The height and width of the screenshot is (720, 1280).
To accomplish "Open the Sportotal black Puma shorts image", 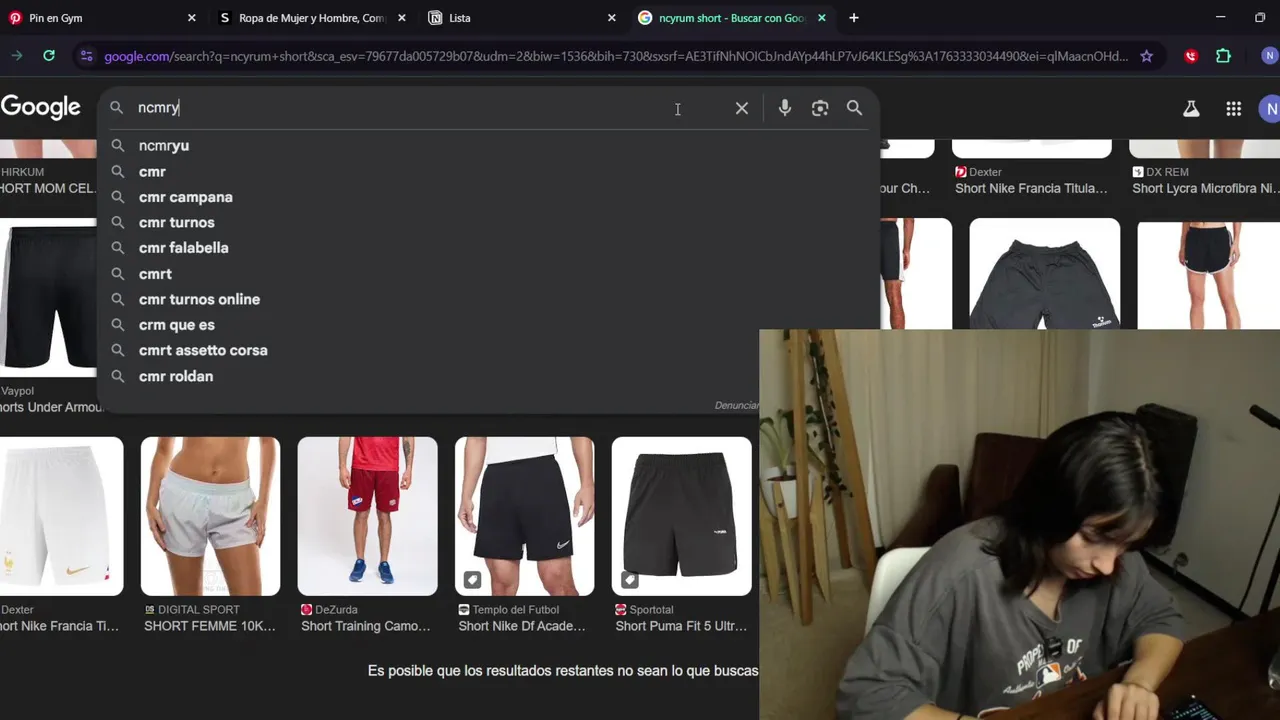I will (681, 516).
